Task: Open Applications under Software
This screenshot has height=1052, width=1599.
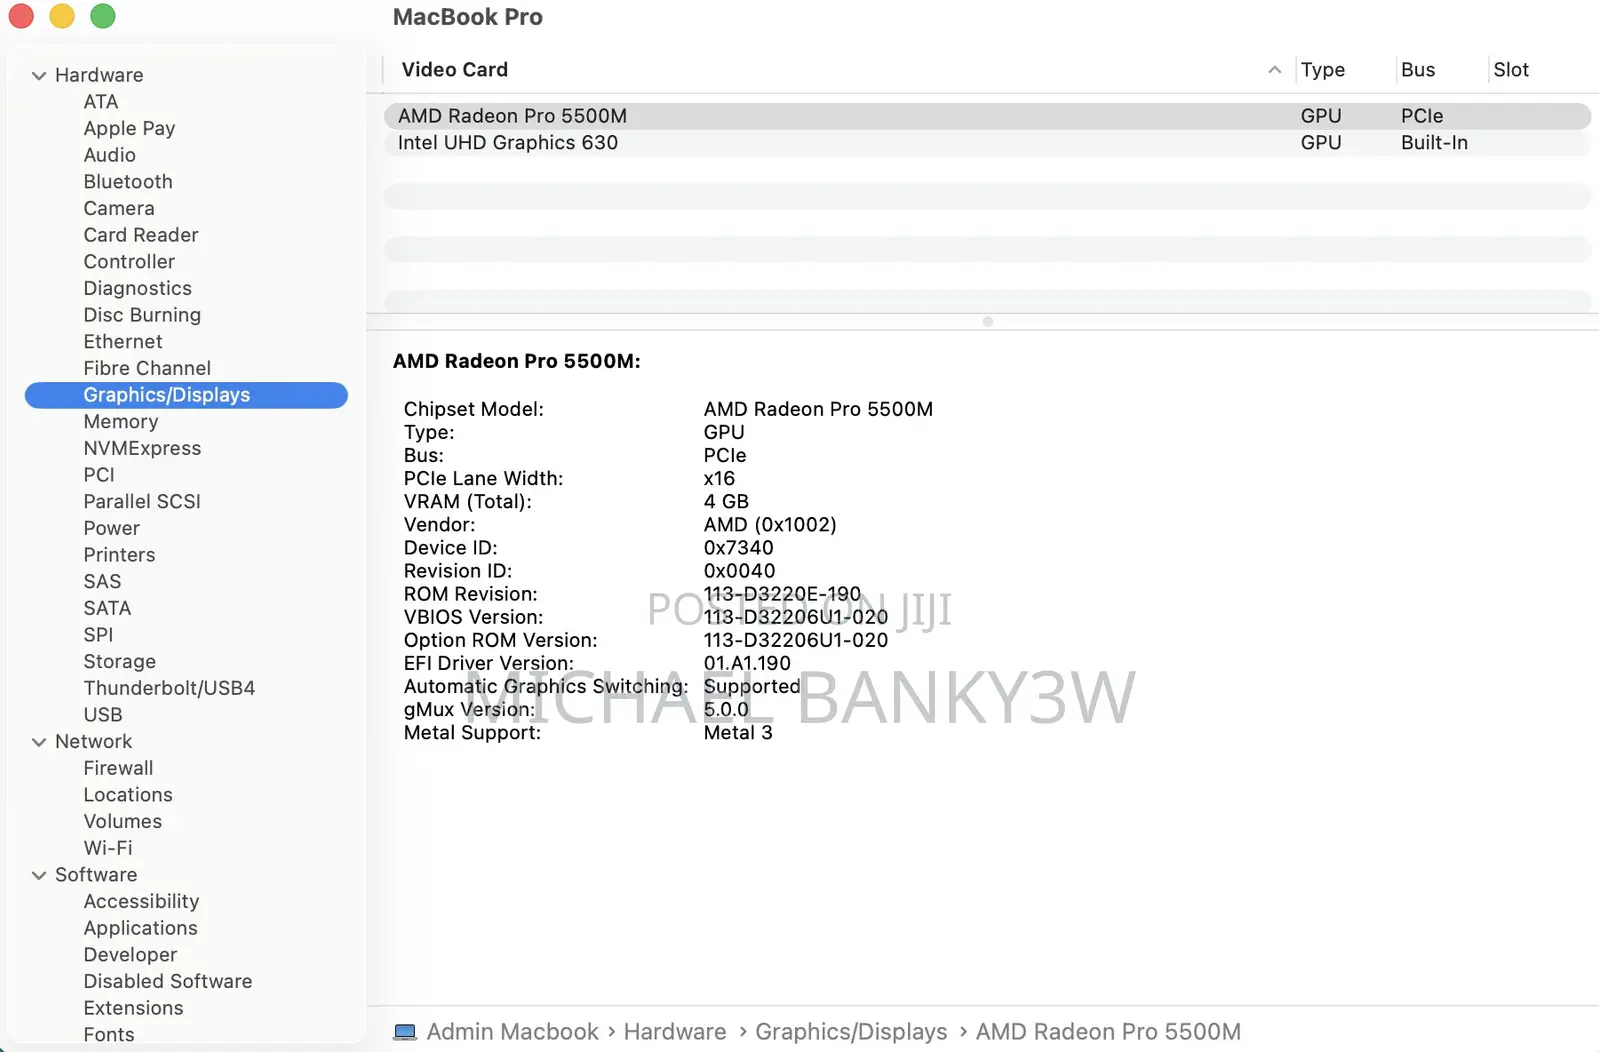Action: [x=141, y=929]
